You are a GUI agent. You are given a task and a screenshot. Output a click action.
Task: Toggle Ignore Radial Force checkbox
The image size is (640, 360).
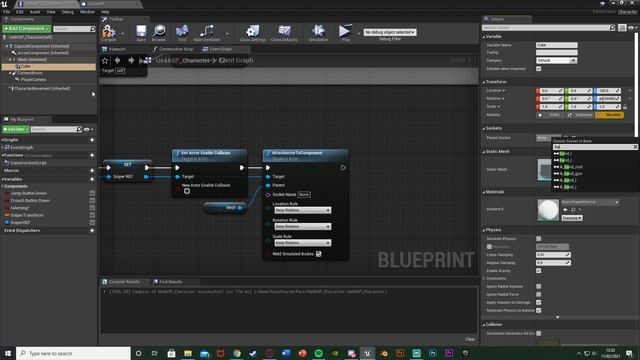(x=538, y=294)
